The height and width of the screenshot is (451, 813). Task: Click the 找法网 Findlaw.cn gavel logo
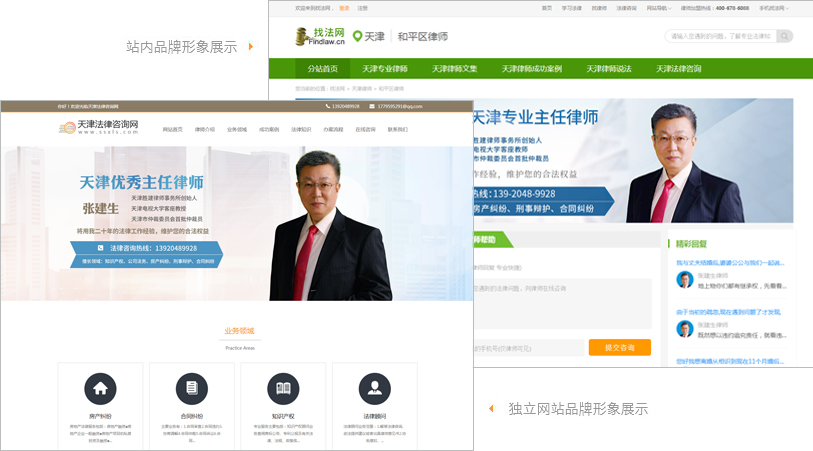[x=320, y=36]
